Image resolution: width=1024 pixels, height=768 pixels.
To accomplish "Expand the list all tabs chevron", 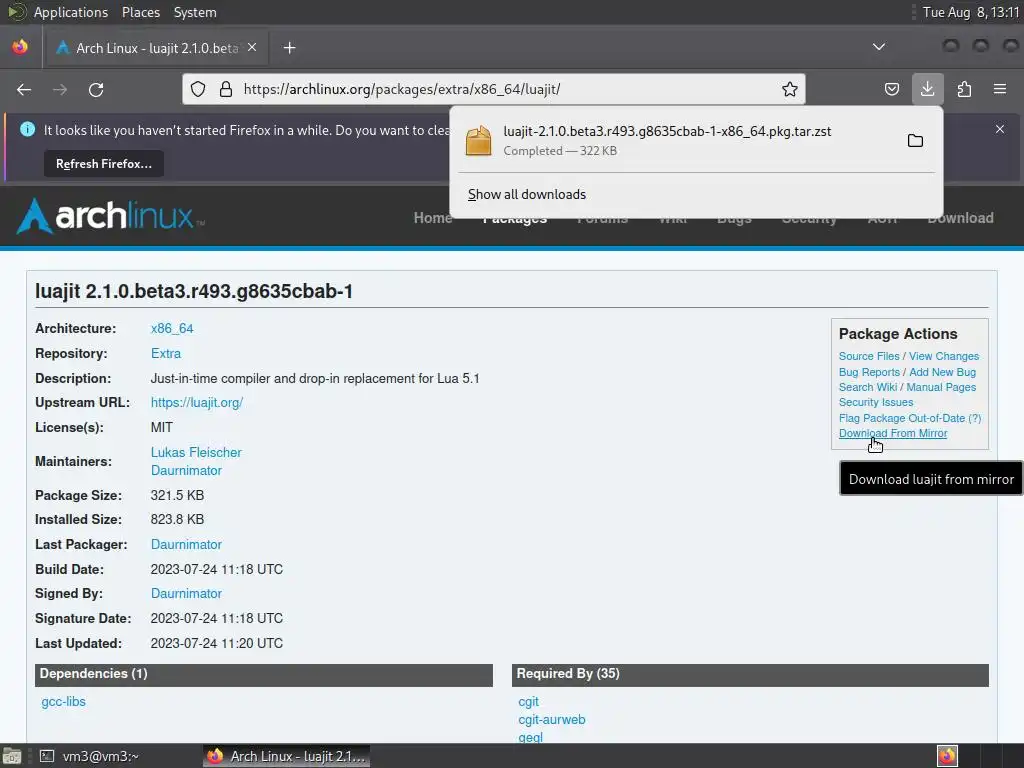I will [x=879, y=47].
